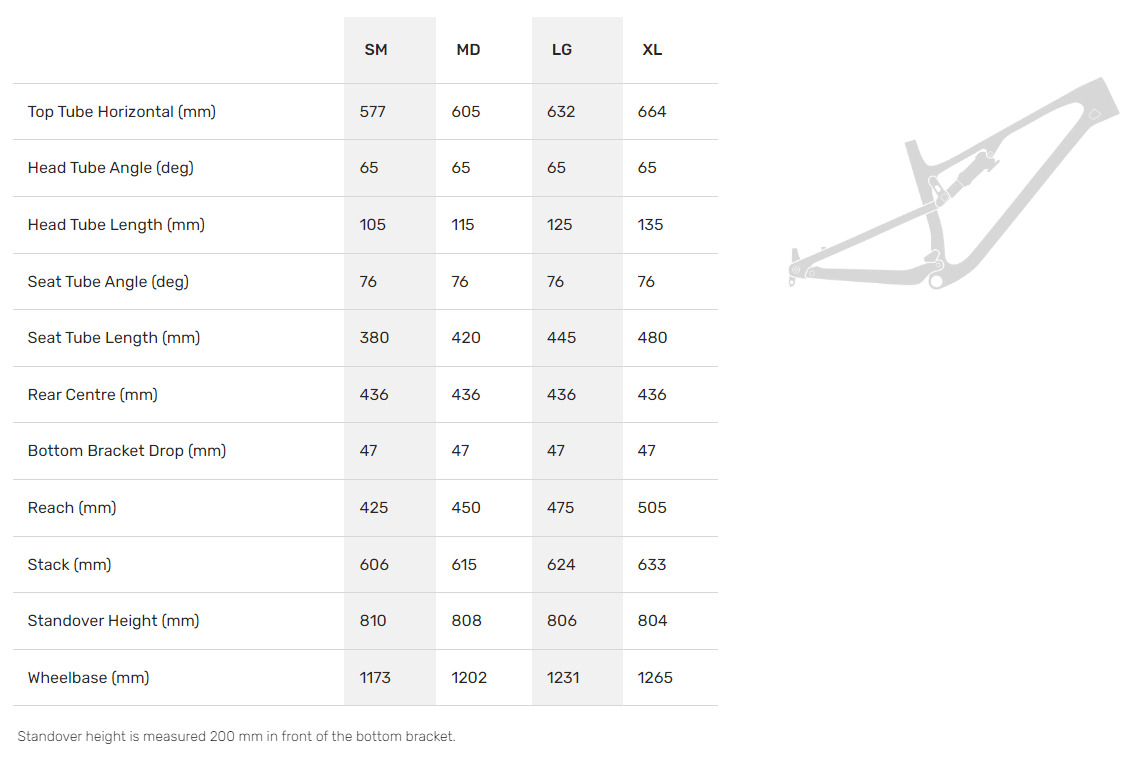1129x767 pixels.
Task: Click the XL size column header
Action: 652,50
